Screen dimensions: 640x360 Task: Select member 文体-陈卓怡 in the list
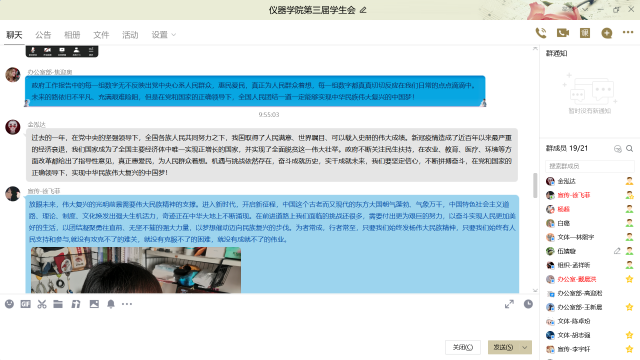coord(589,321)
